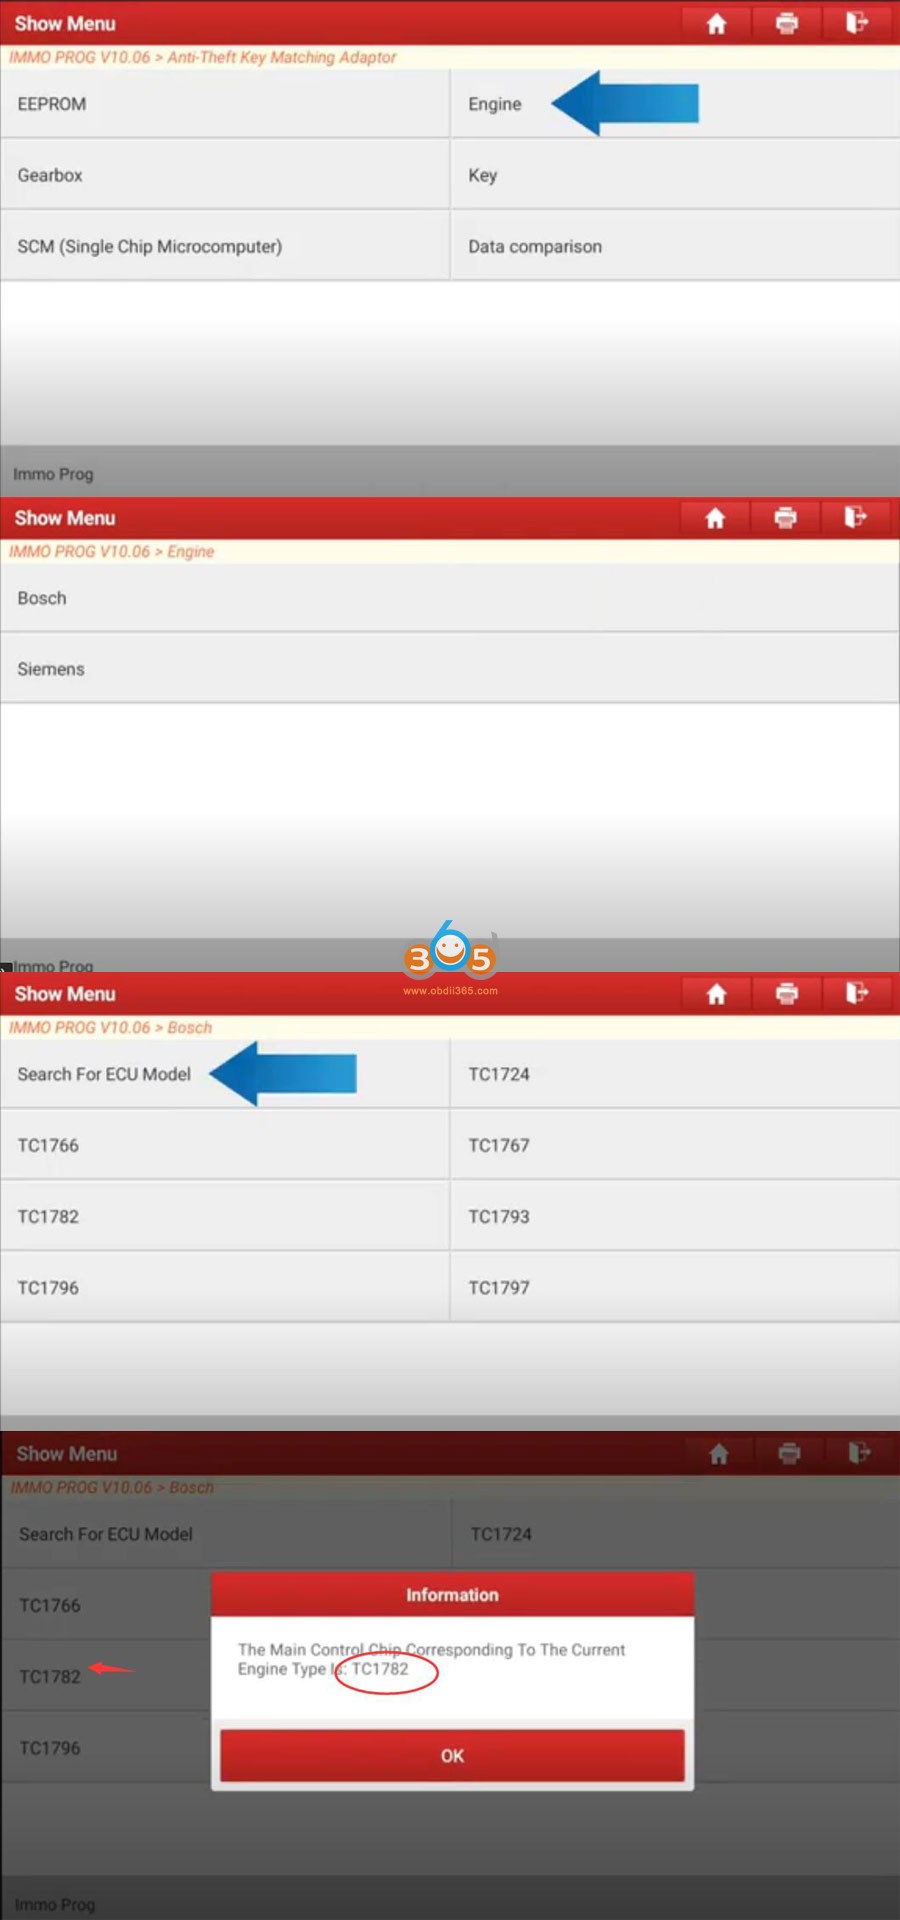Choose the Data comparison option
The image size is (900, 1920).
point(675,246)
